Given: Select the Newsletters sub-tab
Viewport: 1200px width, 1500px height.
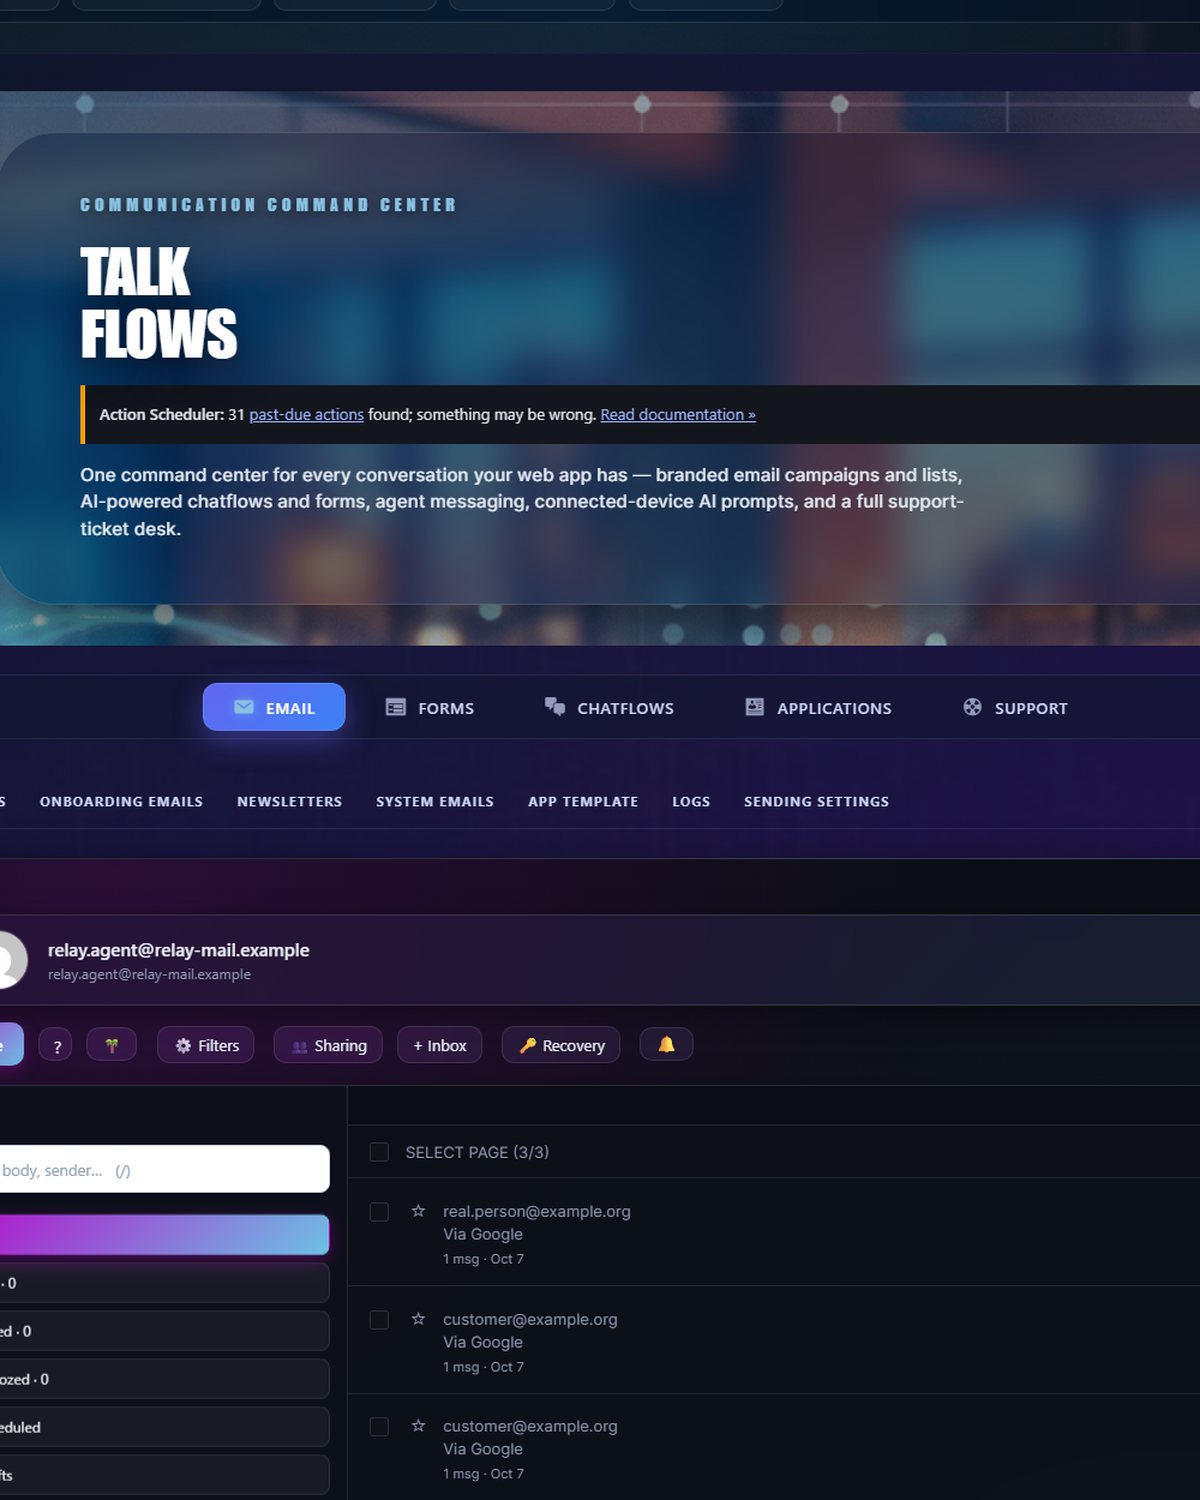Looking at the screenshot, I should point(289,802).
